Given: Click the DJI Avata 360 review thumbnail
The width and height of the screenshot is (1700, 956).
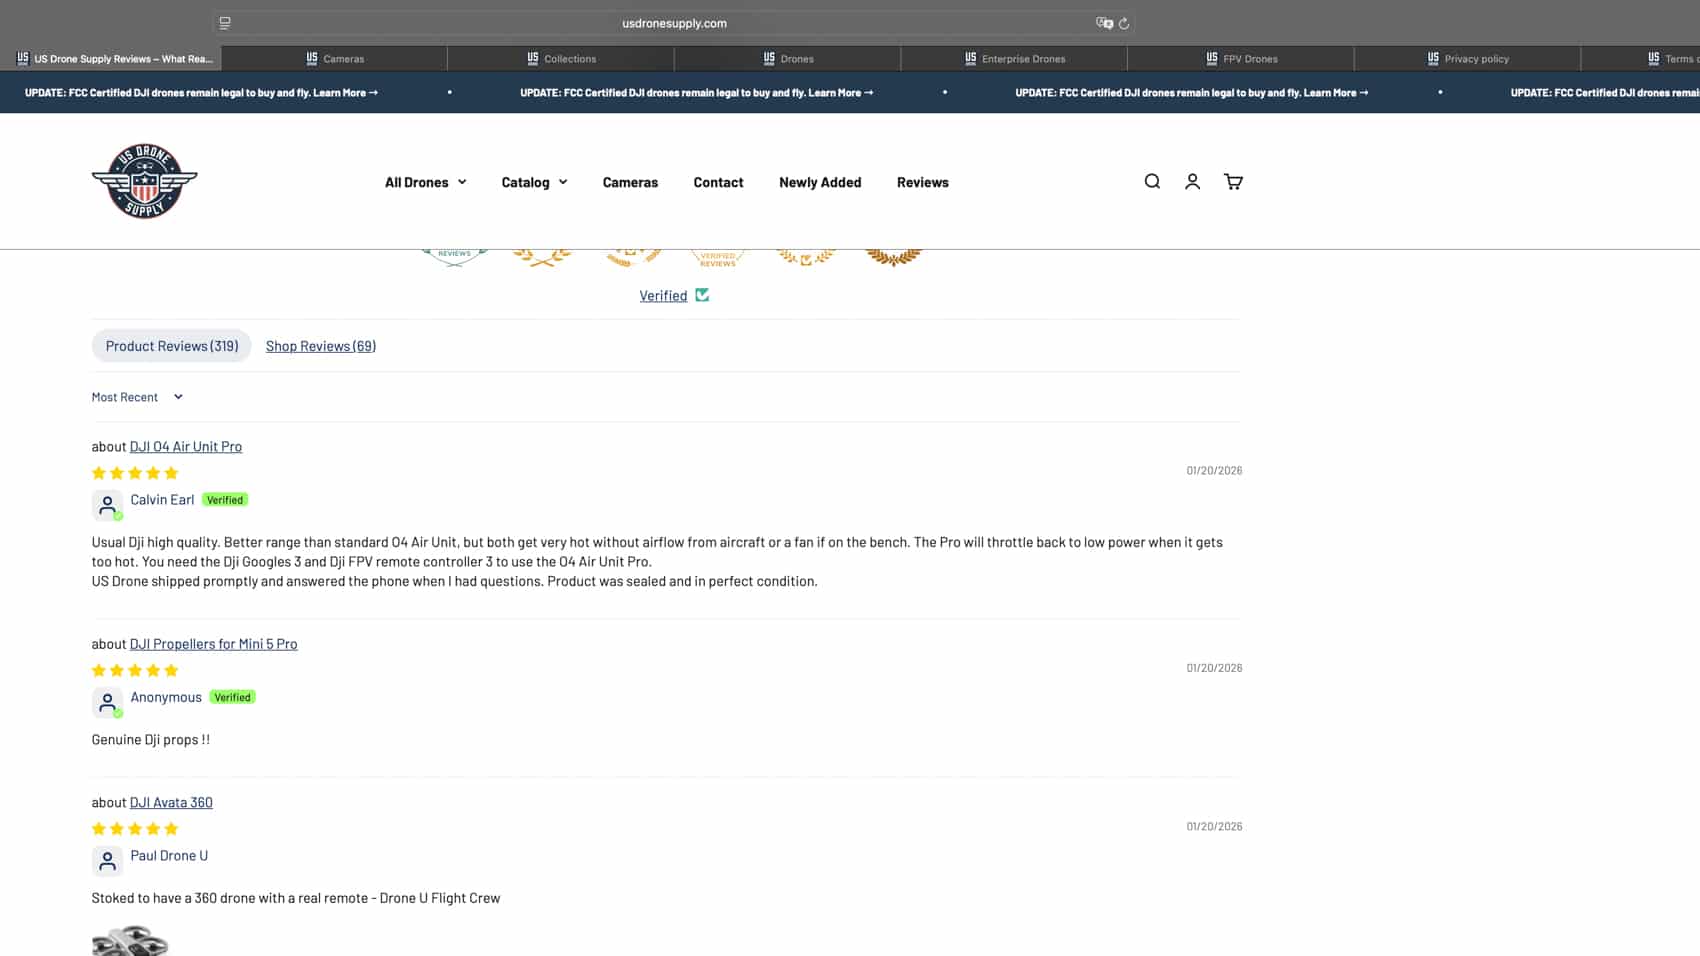Looking at the screenshot, I should [x=130, y=941].
